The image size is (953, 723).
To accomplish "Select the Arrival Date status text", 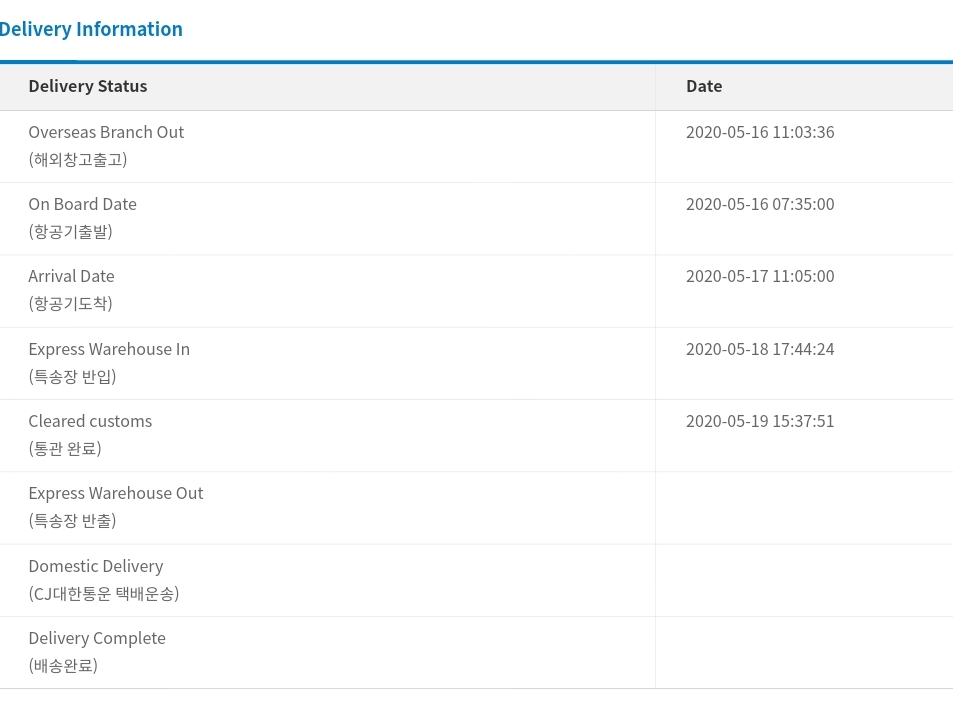I will 71,276.
